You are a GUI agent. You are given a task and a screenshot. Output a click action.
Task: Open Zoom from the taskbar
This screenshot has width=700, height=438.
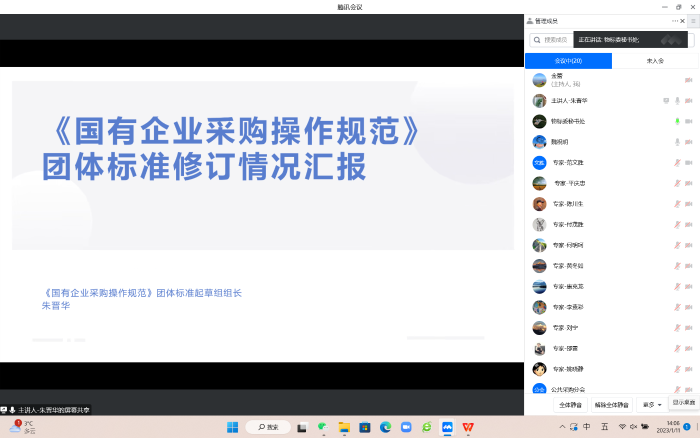point(406,427)
